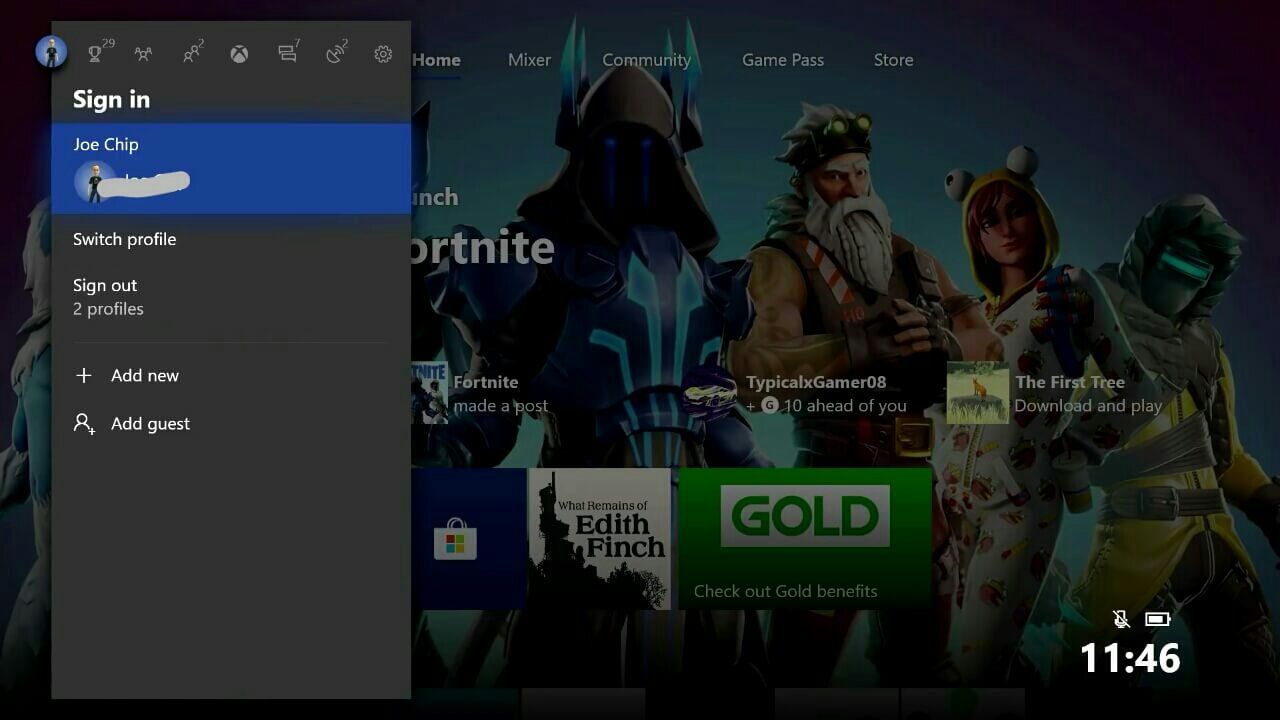Open the Multiplayer party icon tab
The width and height of the screenshot is (1280, 720).
point(143,54)
